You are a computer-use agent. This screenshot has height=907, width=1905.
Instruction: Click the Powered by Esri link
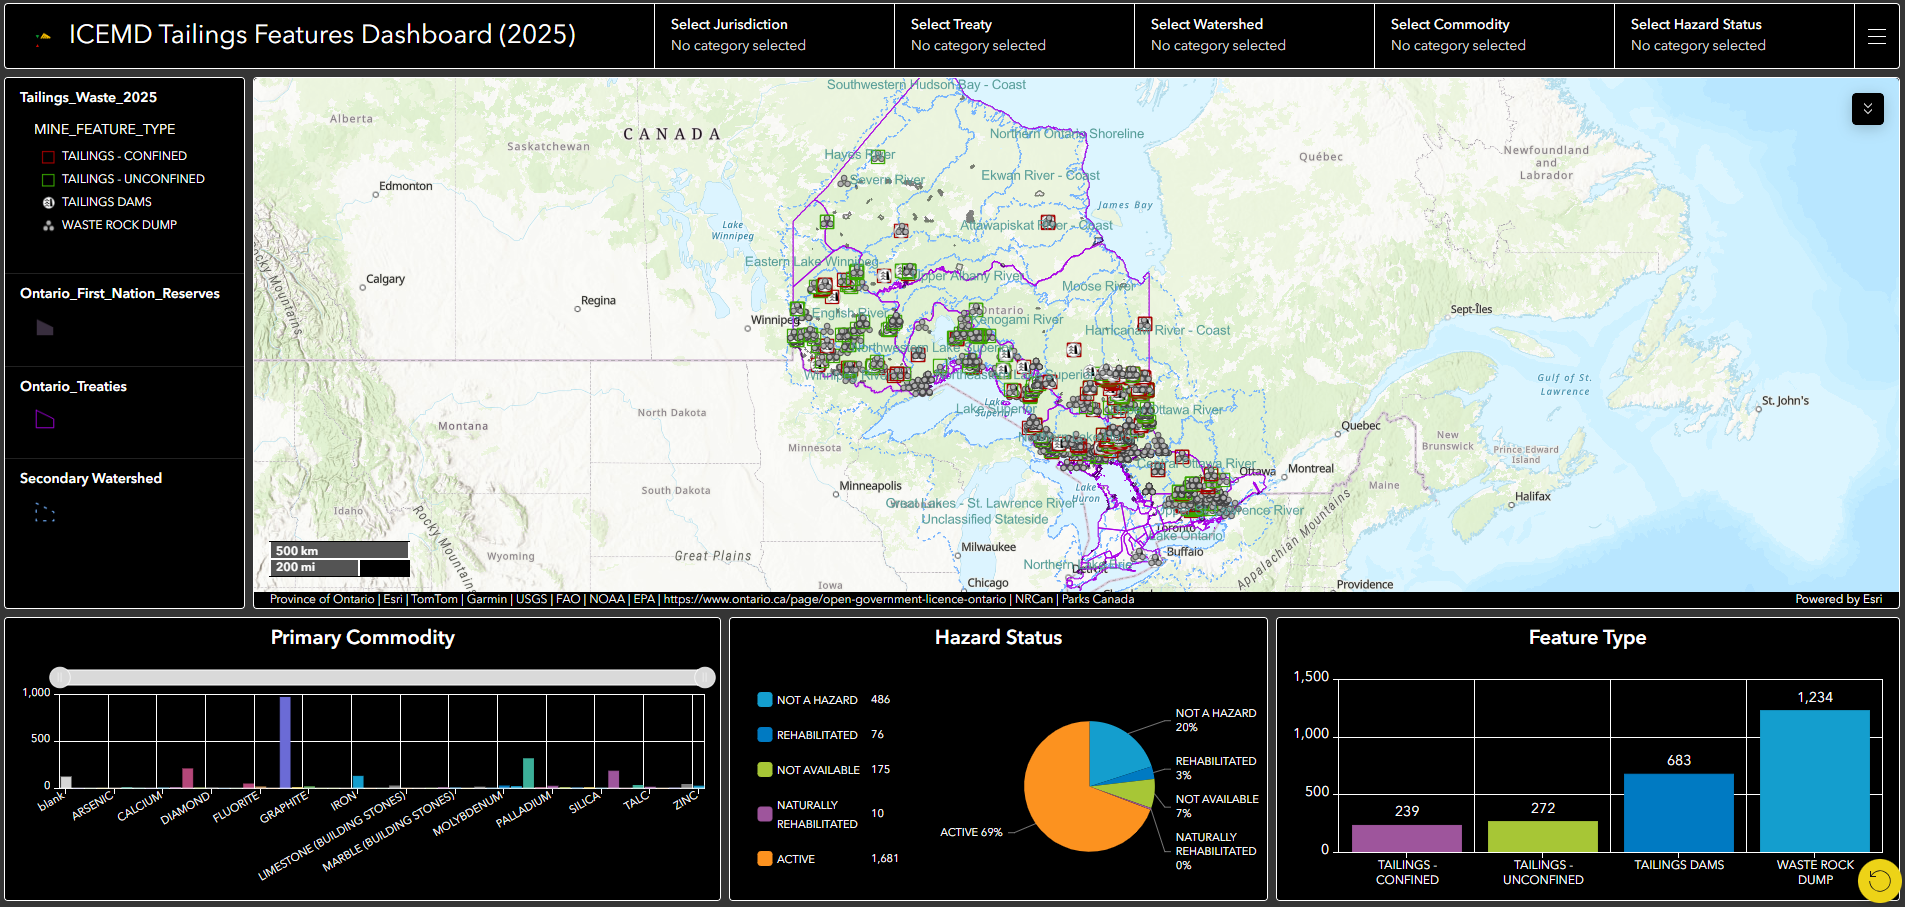tap(1838, 599)
